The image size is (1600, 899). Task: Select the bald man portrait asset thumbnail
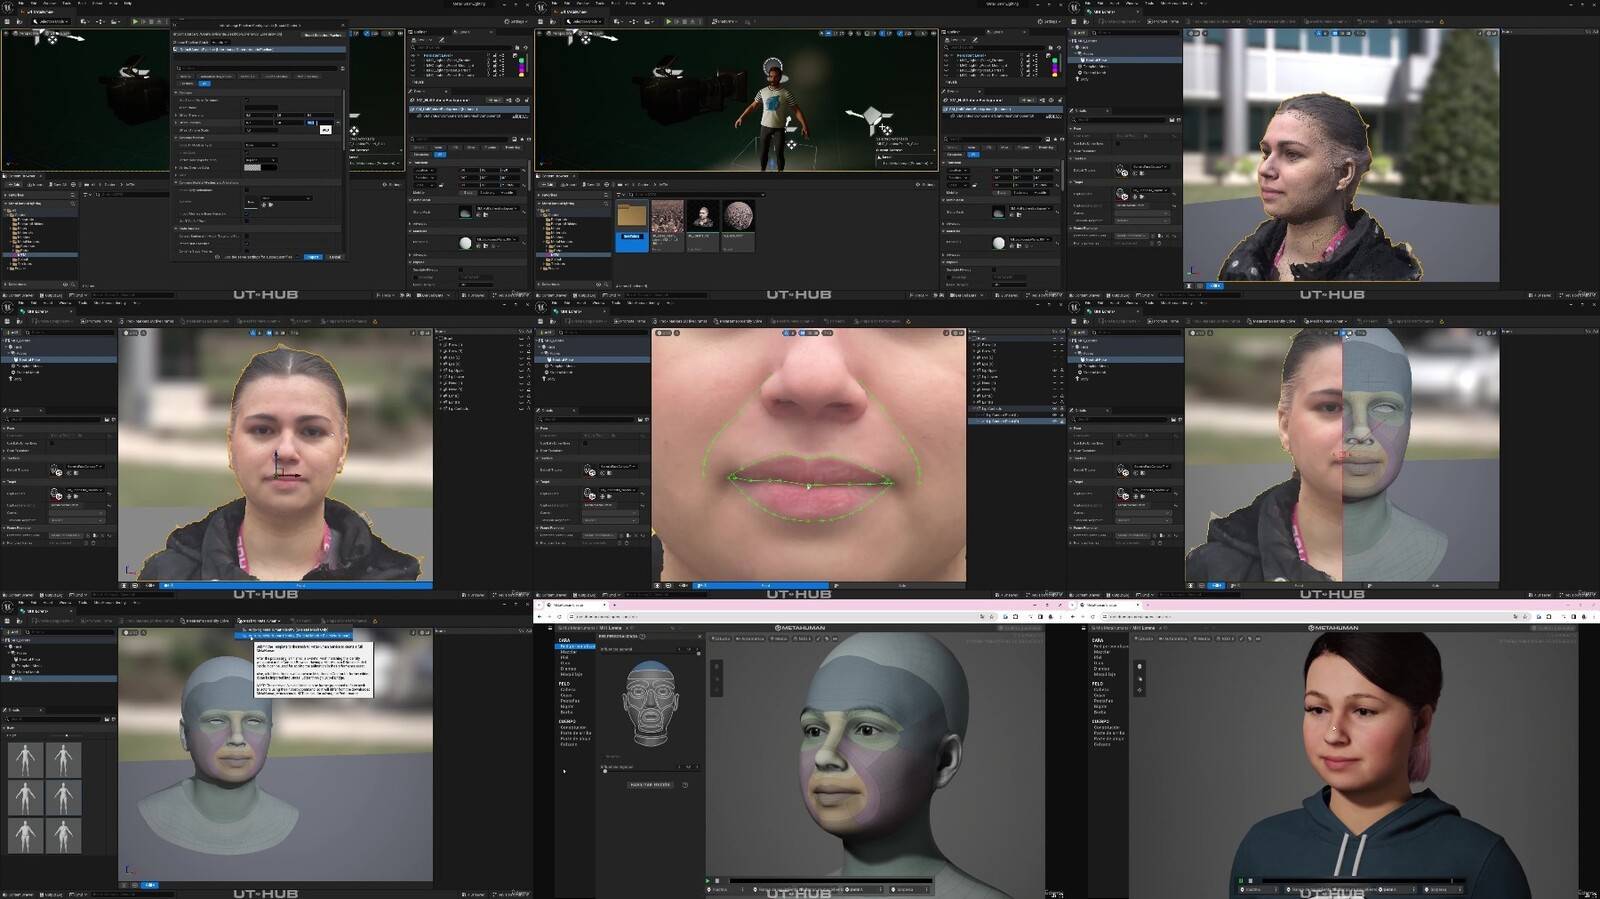pyautogui.click(x=703, y=216)
